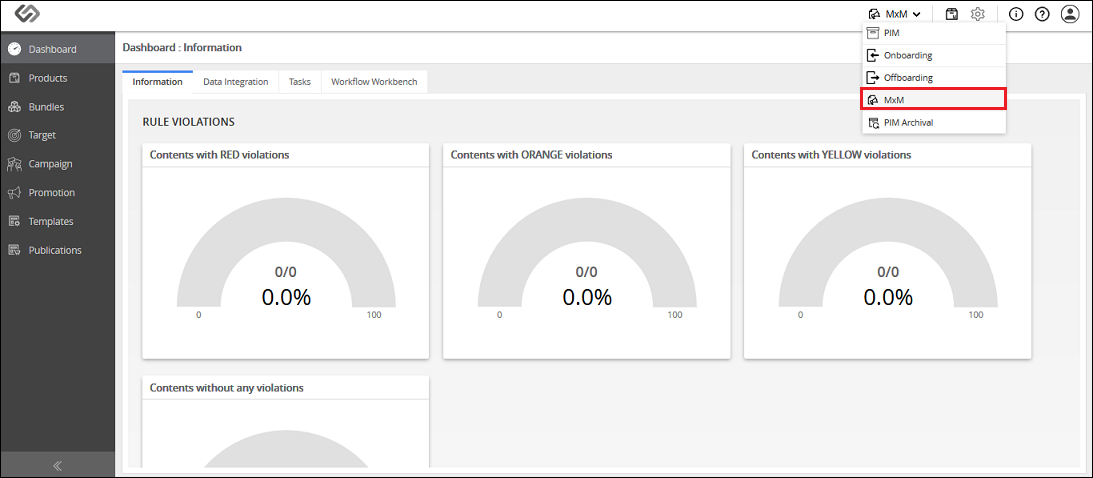
Task: Open Templates in the sidebar
Action: pos(57,222)
